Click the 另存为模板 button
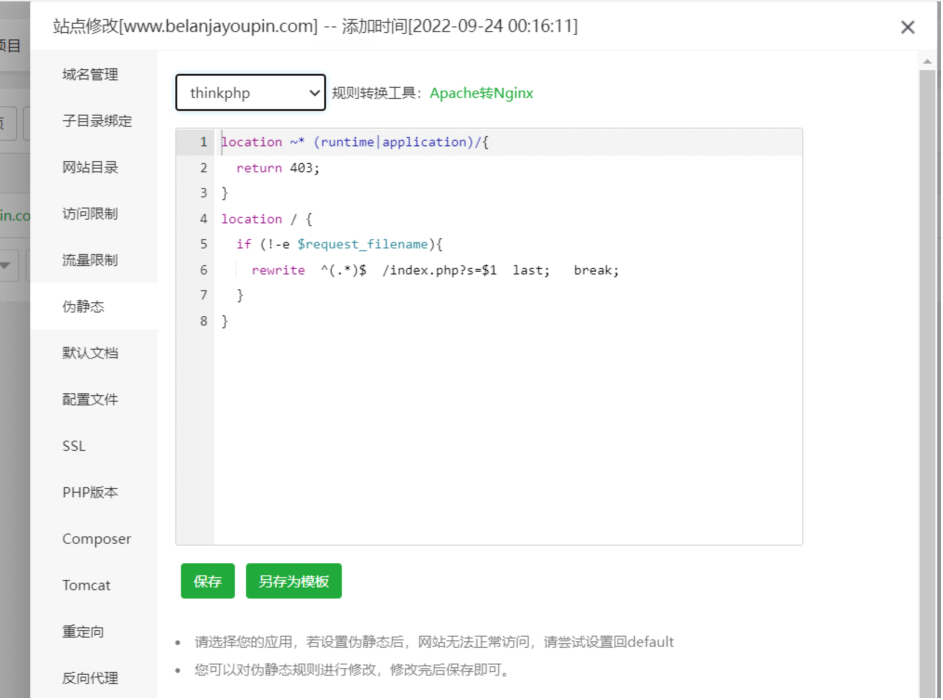This screenshot has height=700, width=943. (293, 581)
